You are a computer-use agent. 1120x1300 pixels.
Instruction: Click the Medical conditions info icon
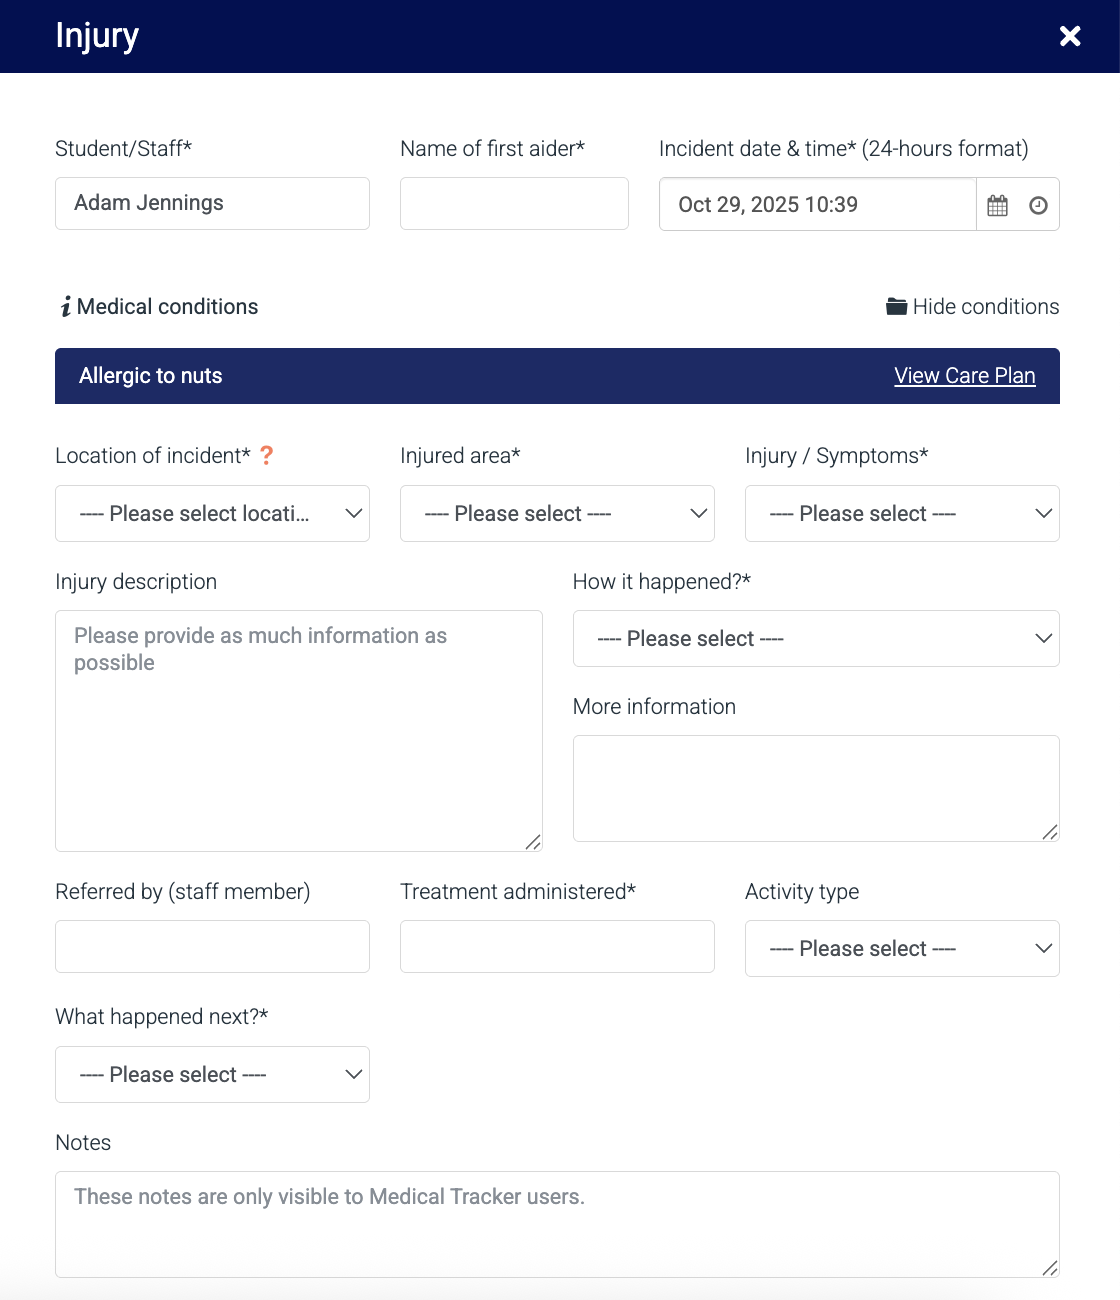(66, 307)
